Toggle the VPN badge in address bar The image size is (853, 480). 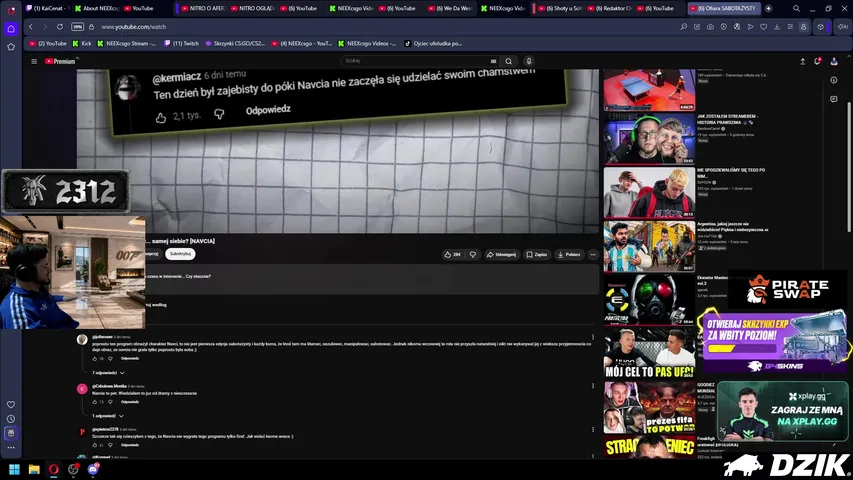coord(78,27)
